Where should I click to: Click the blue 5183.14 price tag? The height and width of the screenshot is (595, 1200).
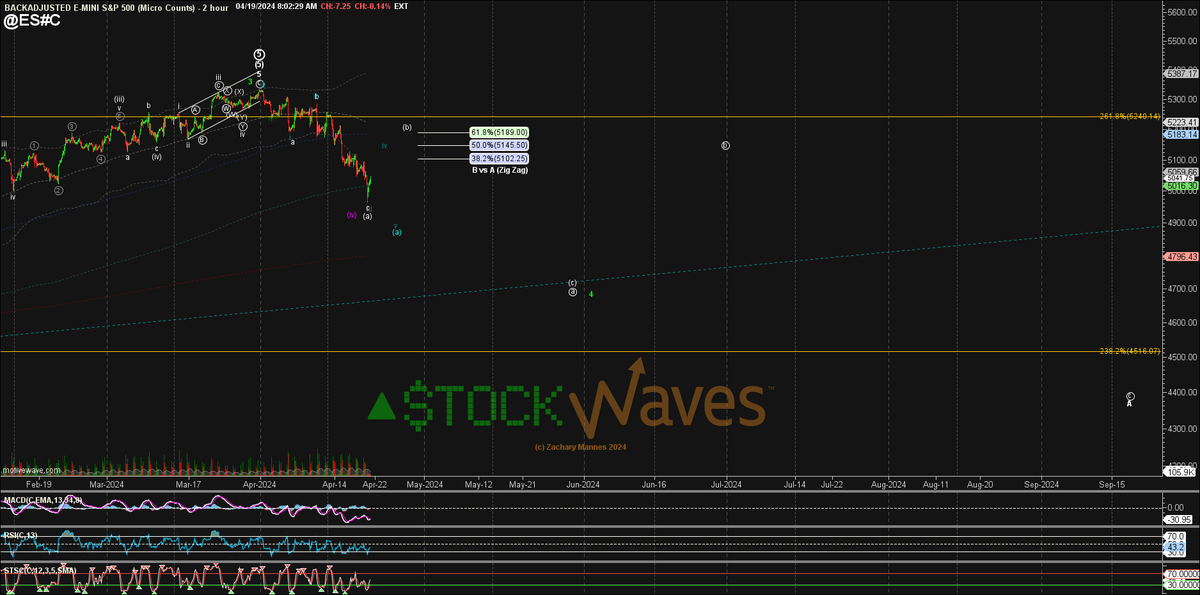click(x=1181, y=134)
